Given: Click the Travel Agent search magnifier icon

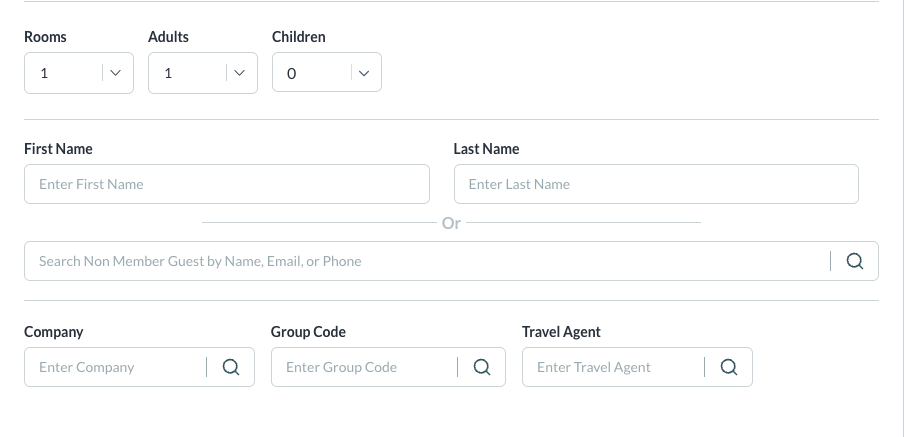Looking at the screenshot, I should click(x=729, y=367).
